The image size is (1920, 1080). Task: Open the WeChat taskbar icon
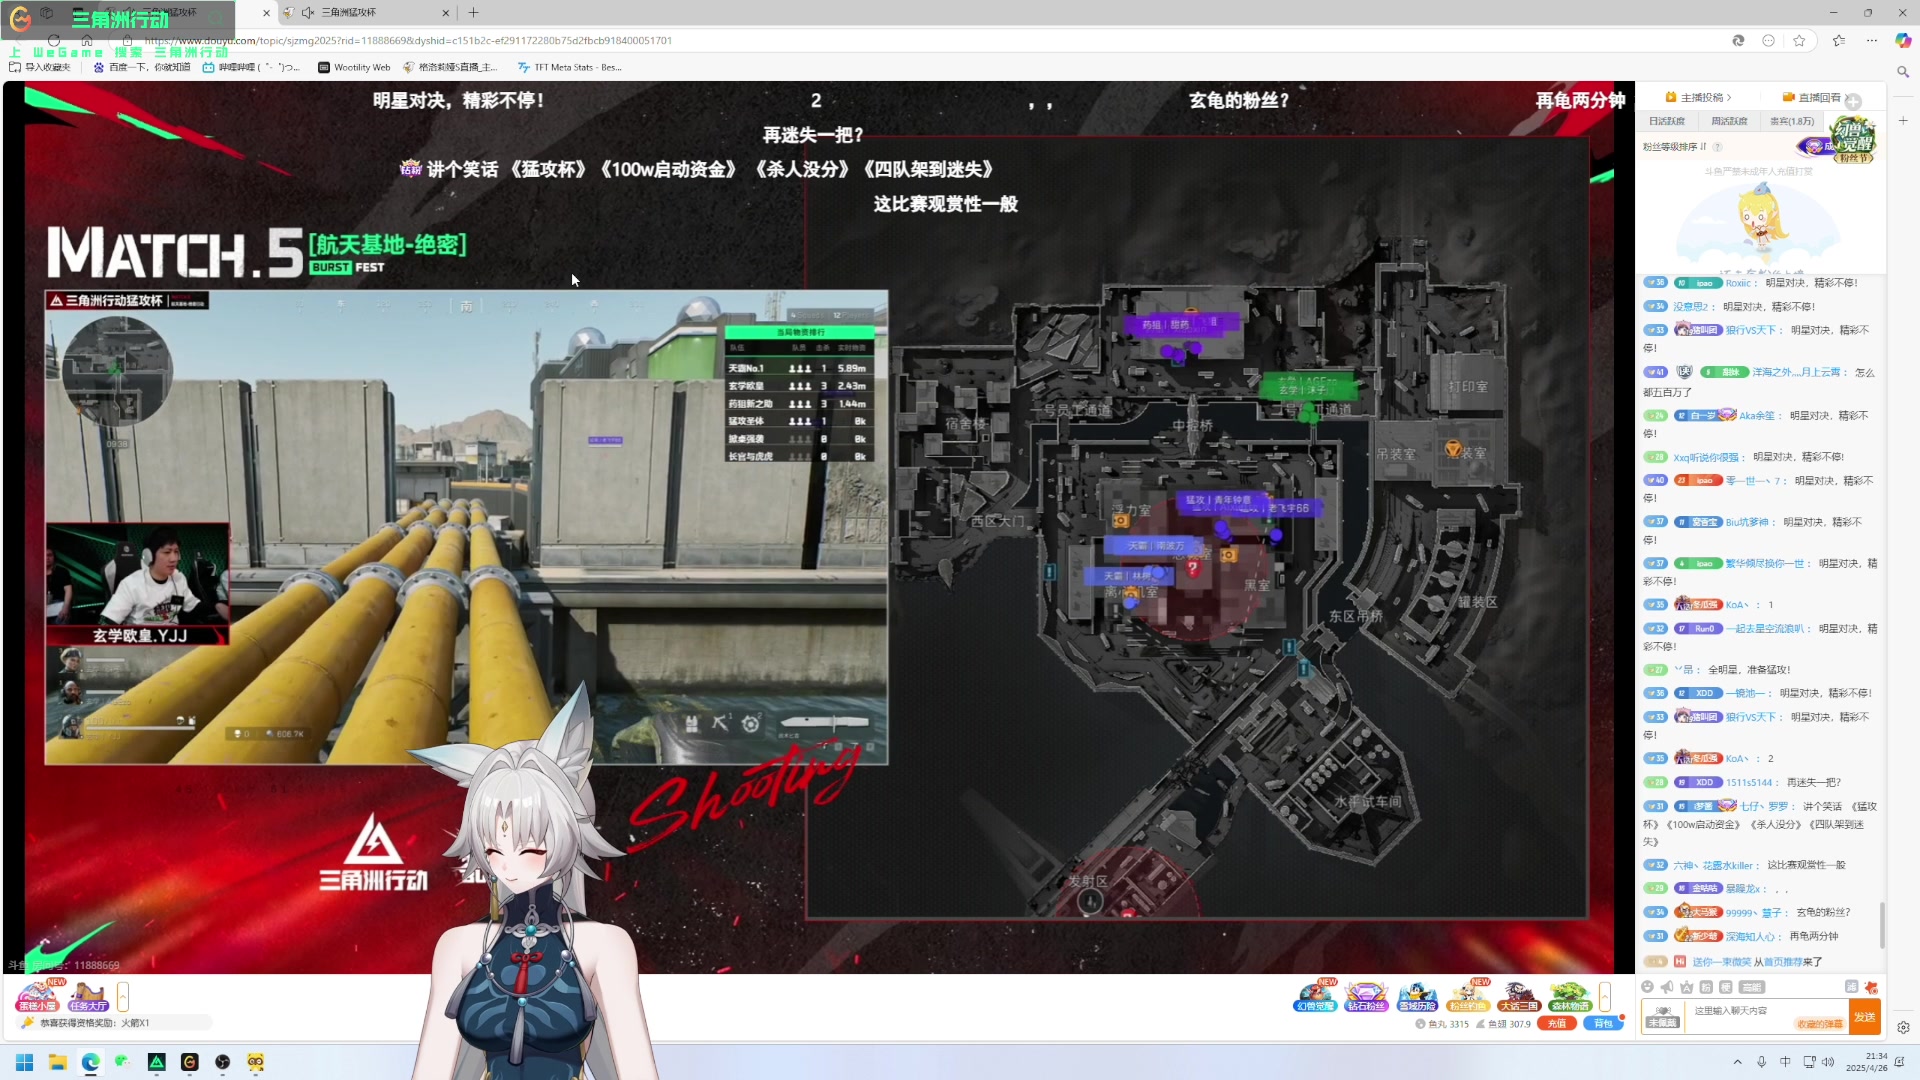pos(123,1062)
